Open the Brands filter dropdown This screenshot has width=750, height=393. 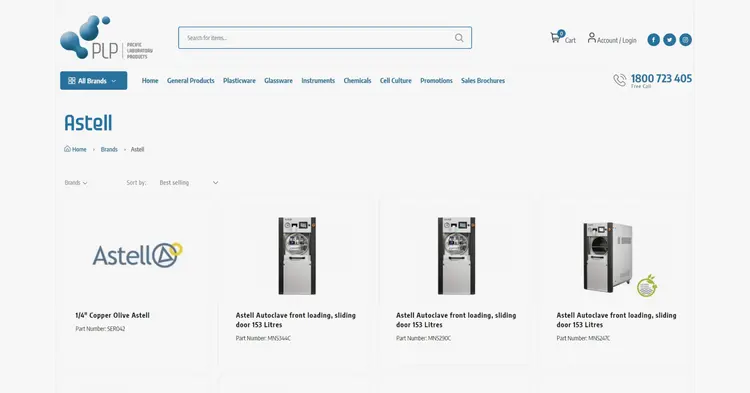coord(76,183)
